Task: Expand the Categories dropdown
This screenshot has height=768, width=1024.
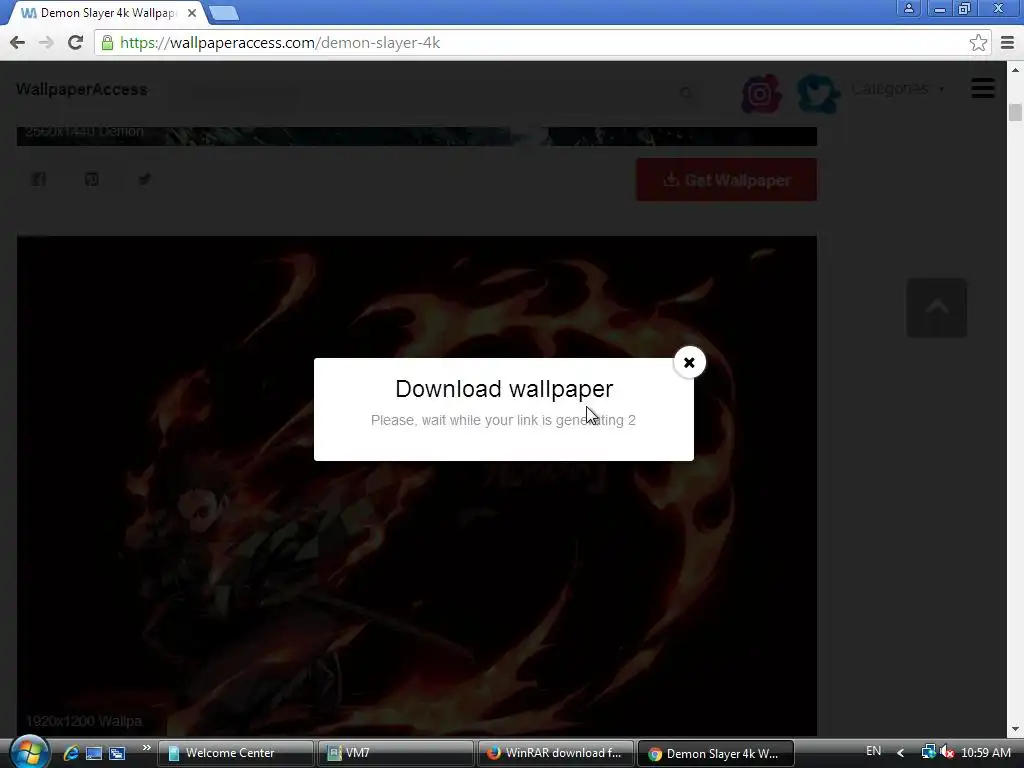Action: [x=898, y=89]
